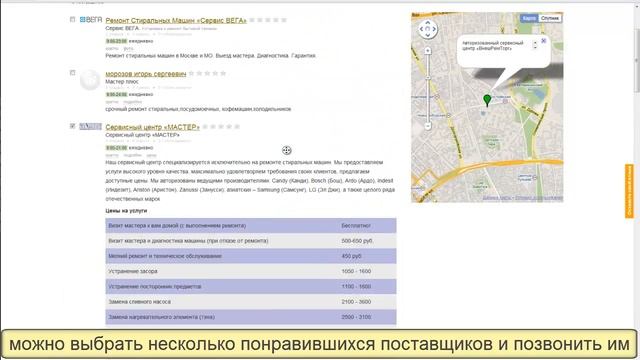
Task: Close the map info balloon
Action: coord(544,41)
